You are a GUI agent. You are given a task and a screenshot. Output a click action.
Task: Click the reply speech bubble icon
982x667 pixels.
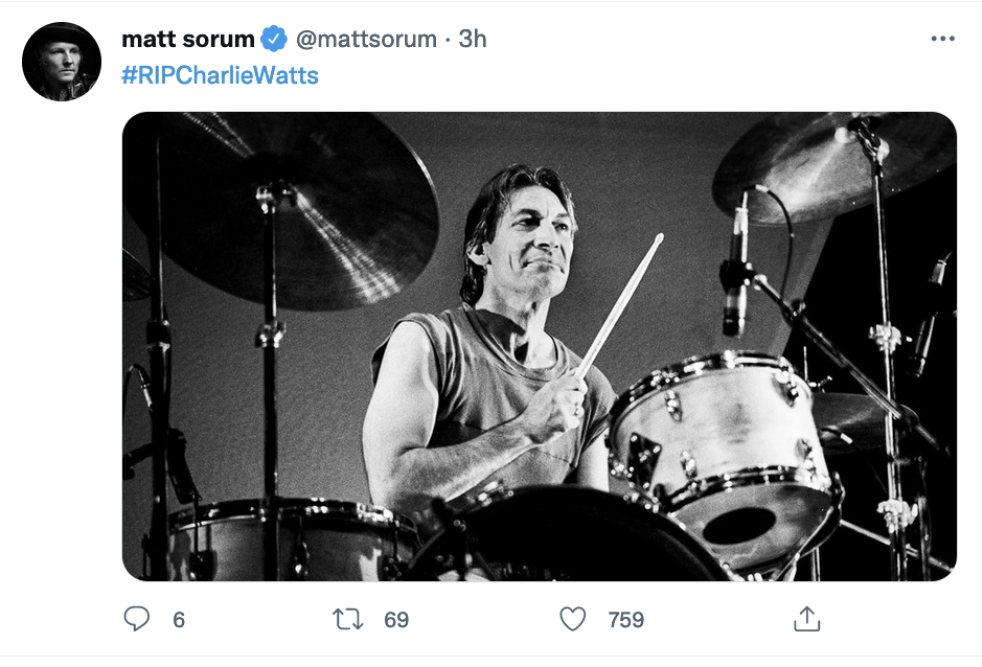tap(136, 620)
